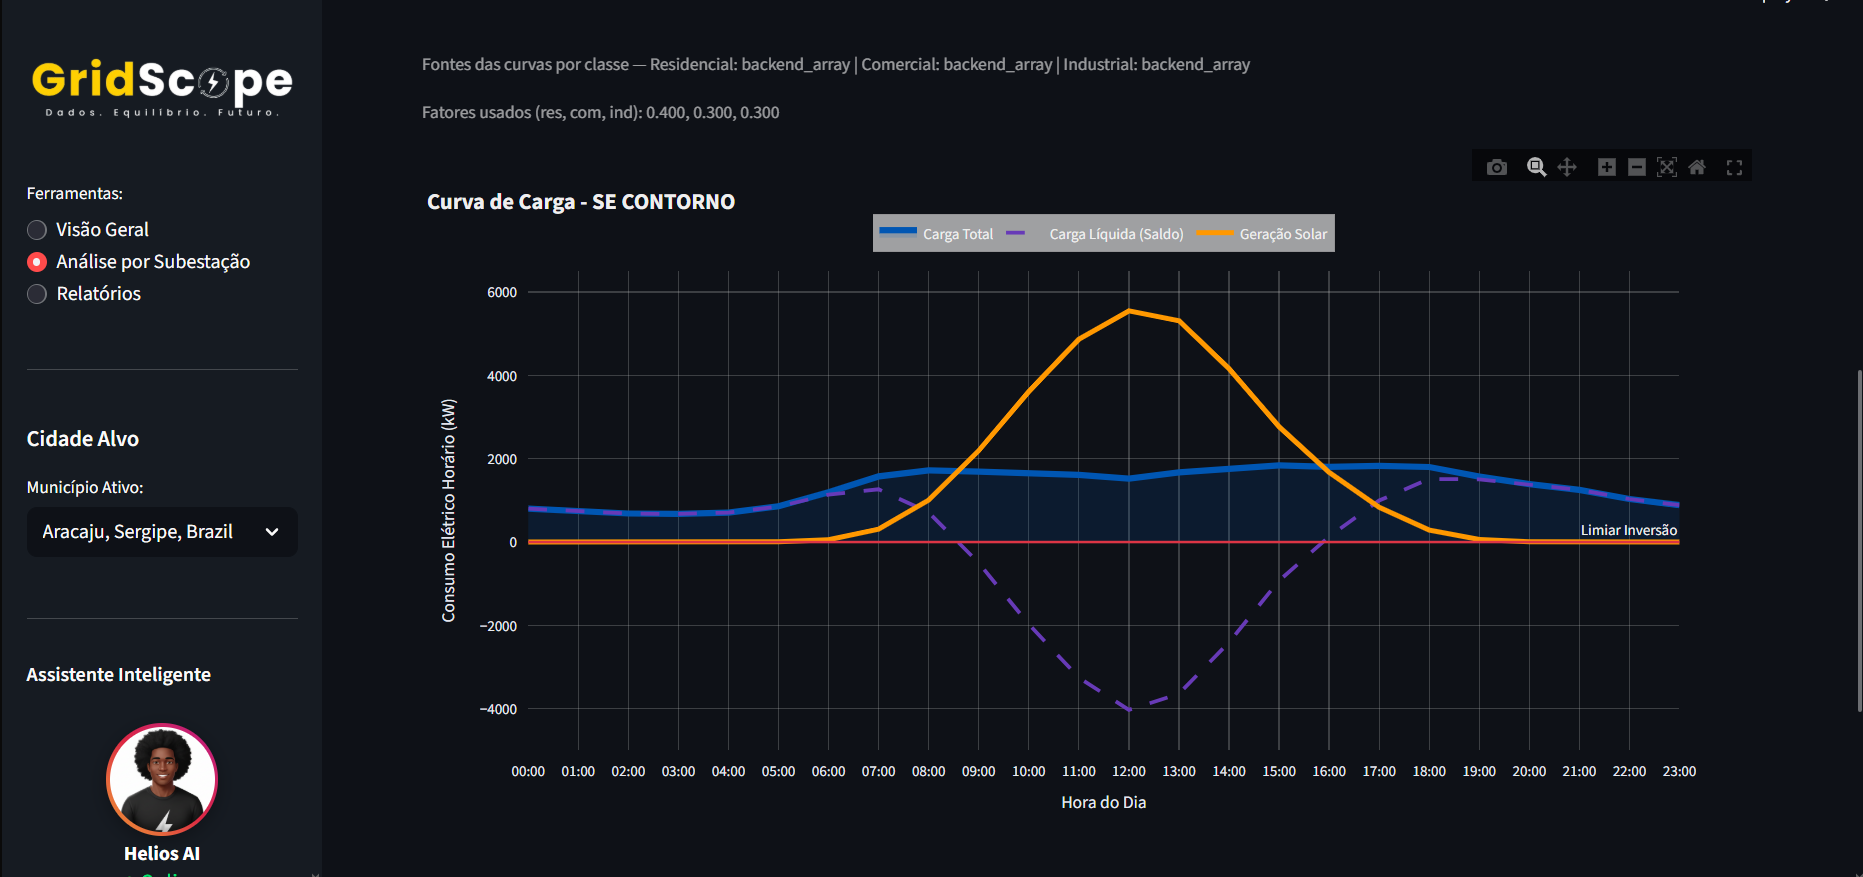This screenshot has width=1863, height=877.
Task: Open the Helios AI assistant avatar
Action: pyautogui.click(x=162, y=779)
